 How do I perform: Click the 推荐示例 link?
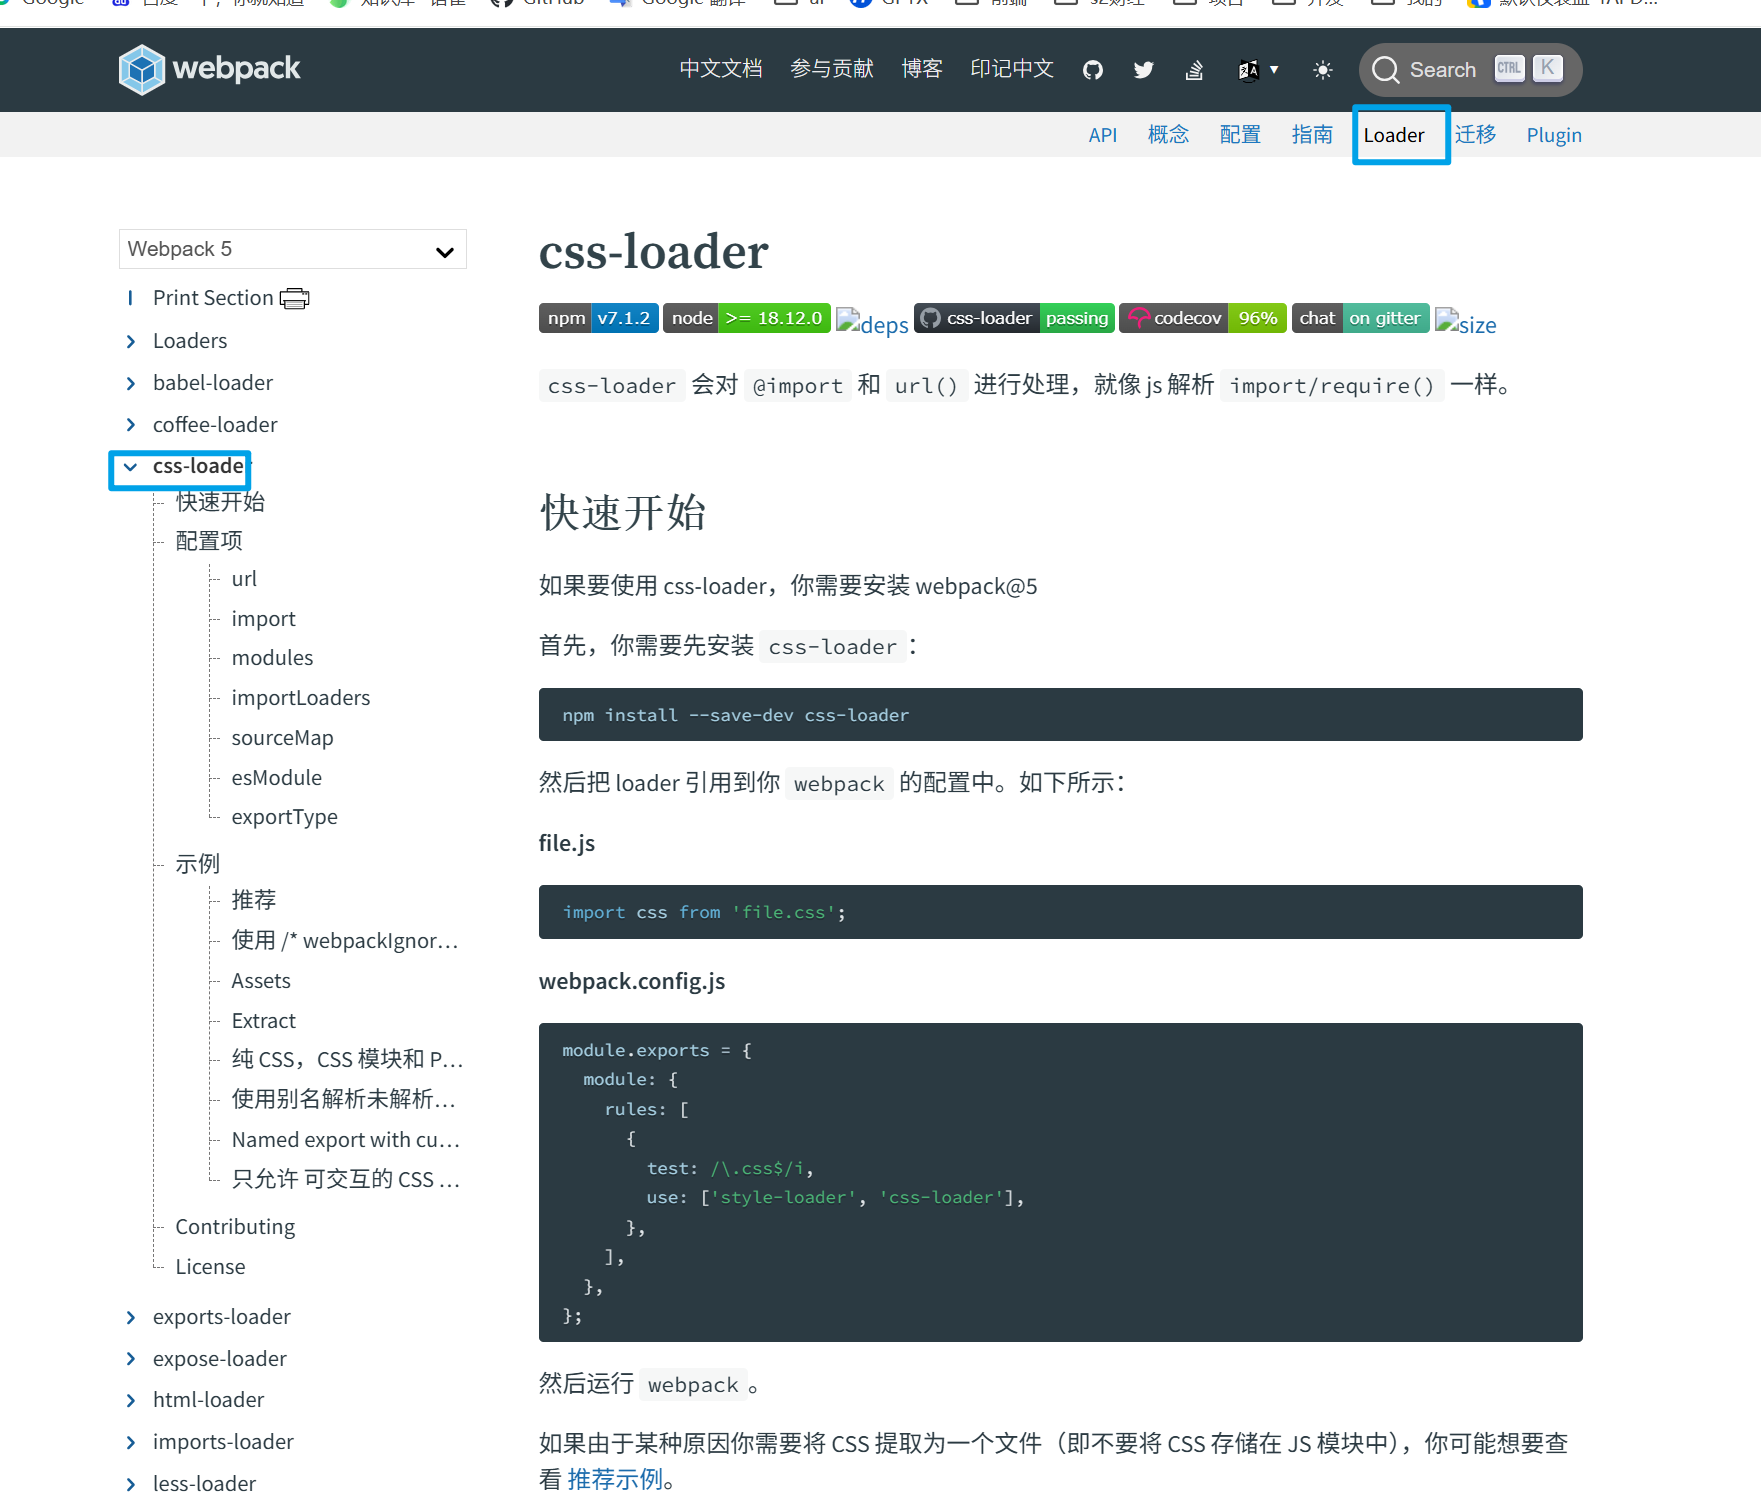click(x=615, y=1478)
